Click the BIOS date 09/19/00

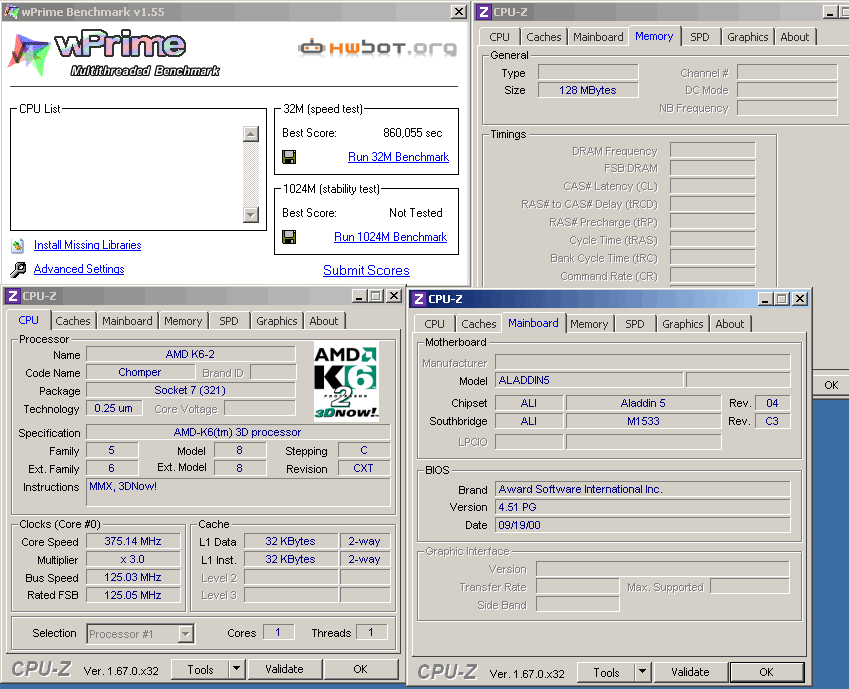tap(643, 525)
